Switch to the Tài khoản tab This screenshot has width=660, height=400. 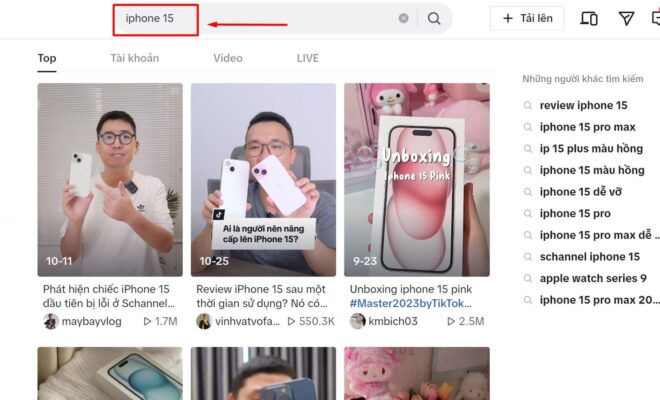pyautogui.click(x=135, y=58)
